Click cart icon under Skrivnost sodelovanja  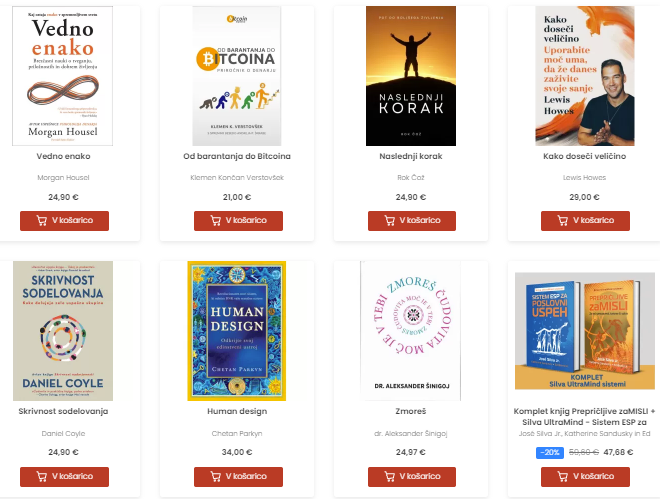42,476
